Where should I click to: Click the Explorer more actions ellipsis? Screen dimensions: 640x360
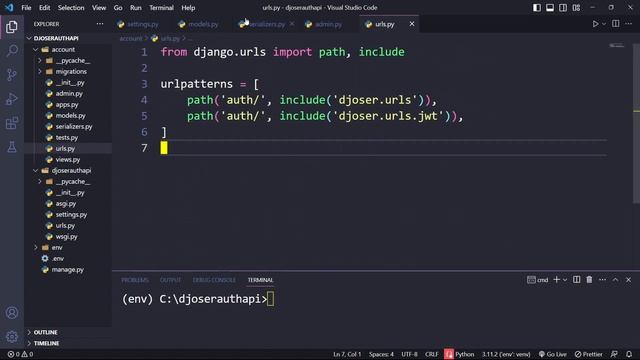pos(100,24)
